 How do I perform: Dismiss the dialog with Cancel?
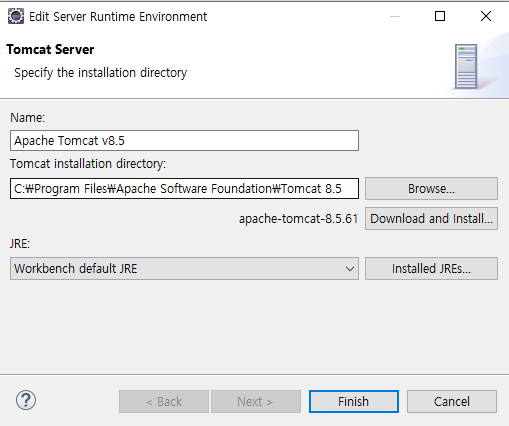452,402
